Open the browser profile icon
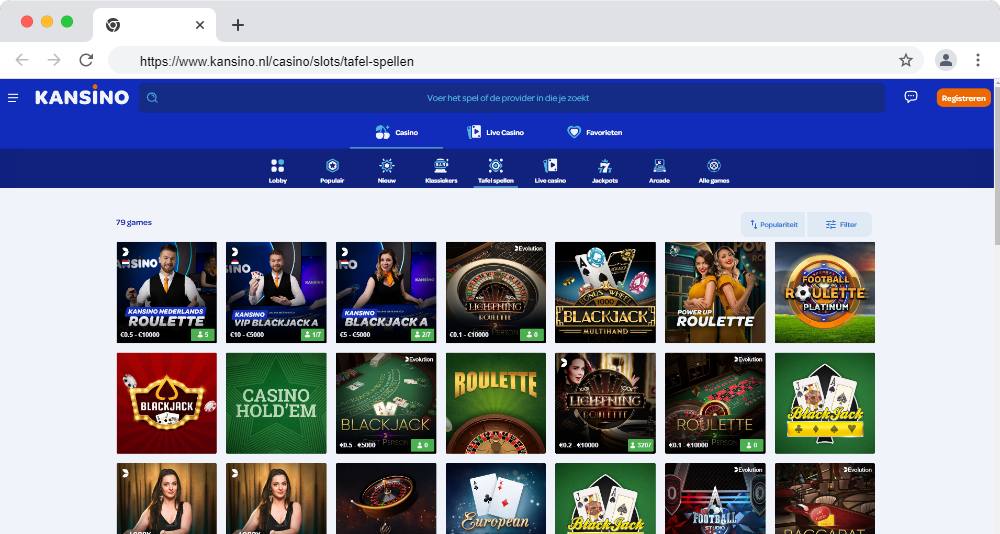This screenshot has width=1000, height=534. tap(946, 60)
